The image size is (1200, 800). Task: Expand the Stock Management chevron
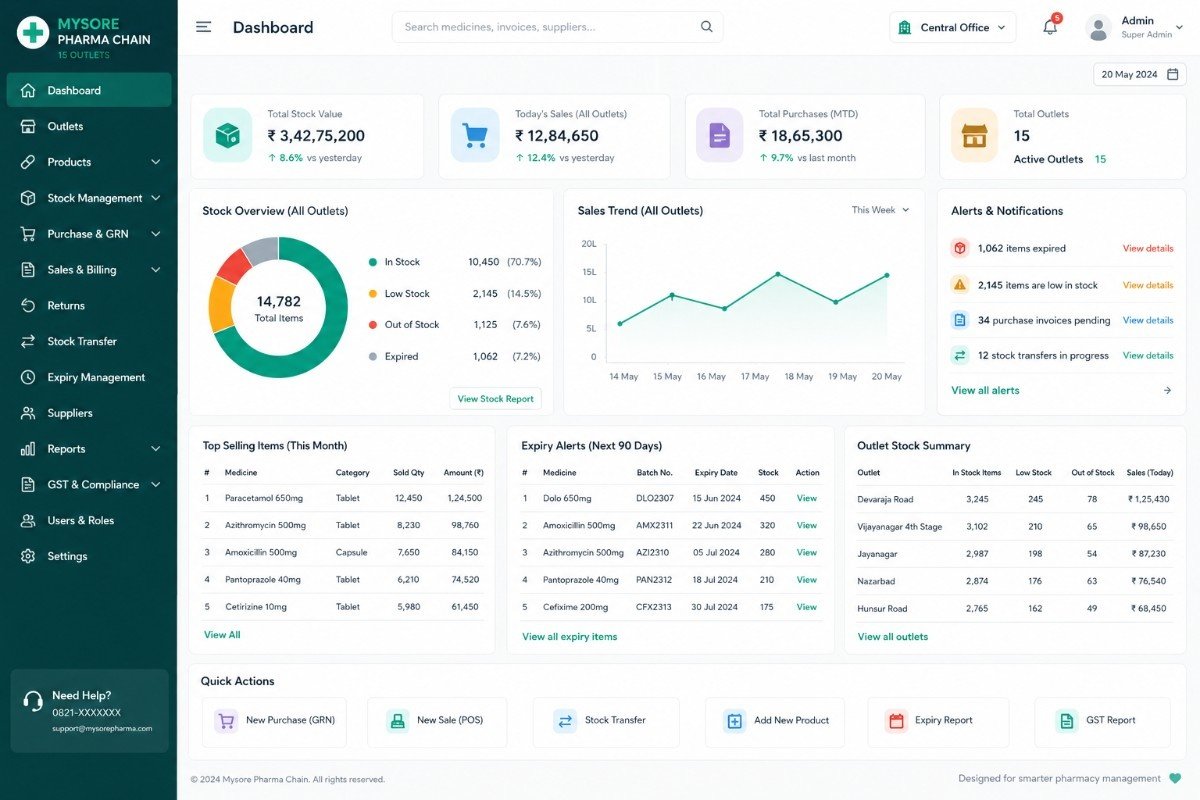[x=156, y=198]
